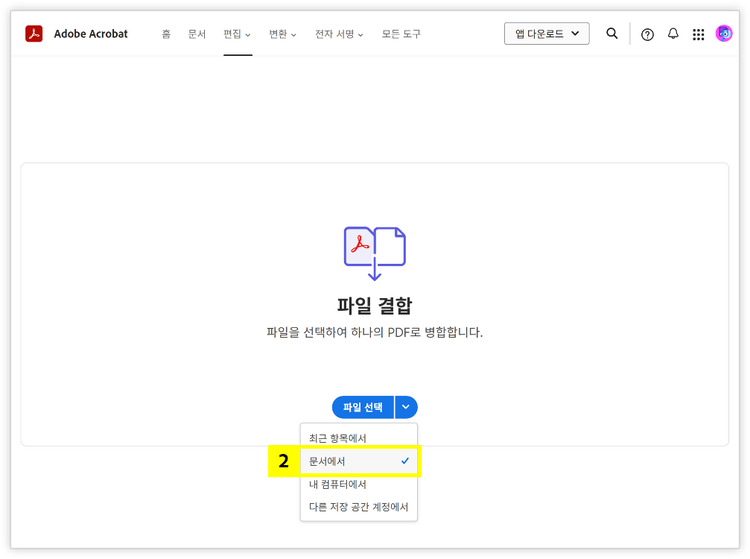Screen dimensions: 750x559
Task: Open the search magnifier icon
Action: (611, 33)
